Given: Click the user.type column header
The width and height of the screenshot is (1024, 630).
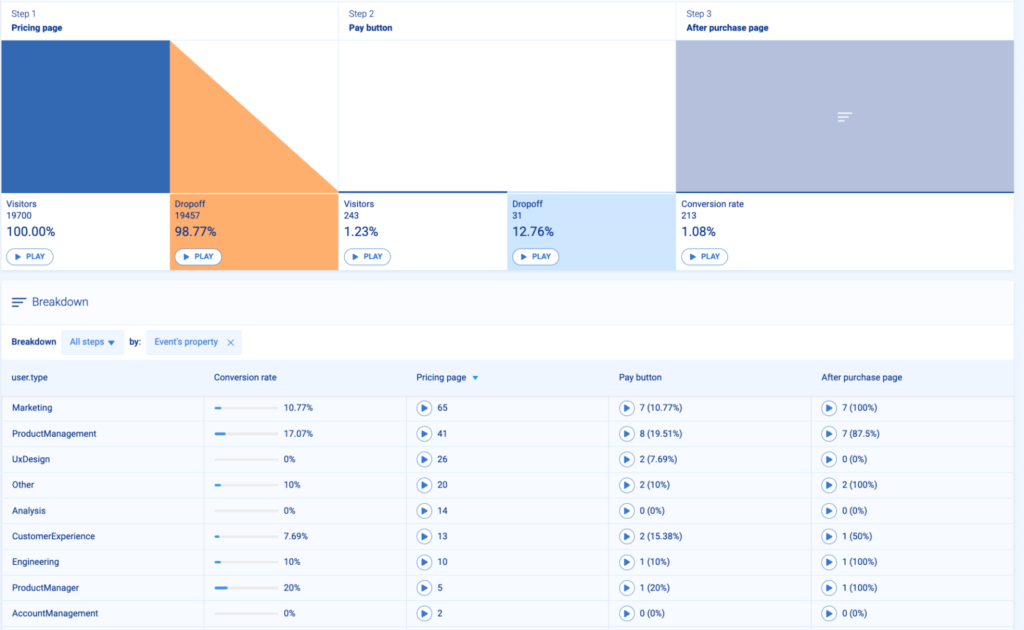Looking at the screenshot, I should pyautogui.click(x=29, y=377).
